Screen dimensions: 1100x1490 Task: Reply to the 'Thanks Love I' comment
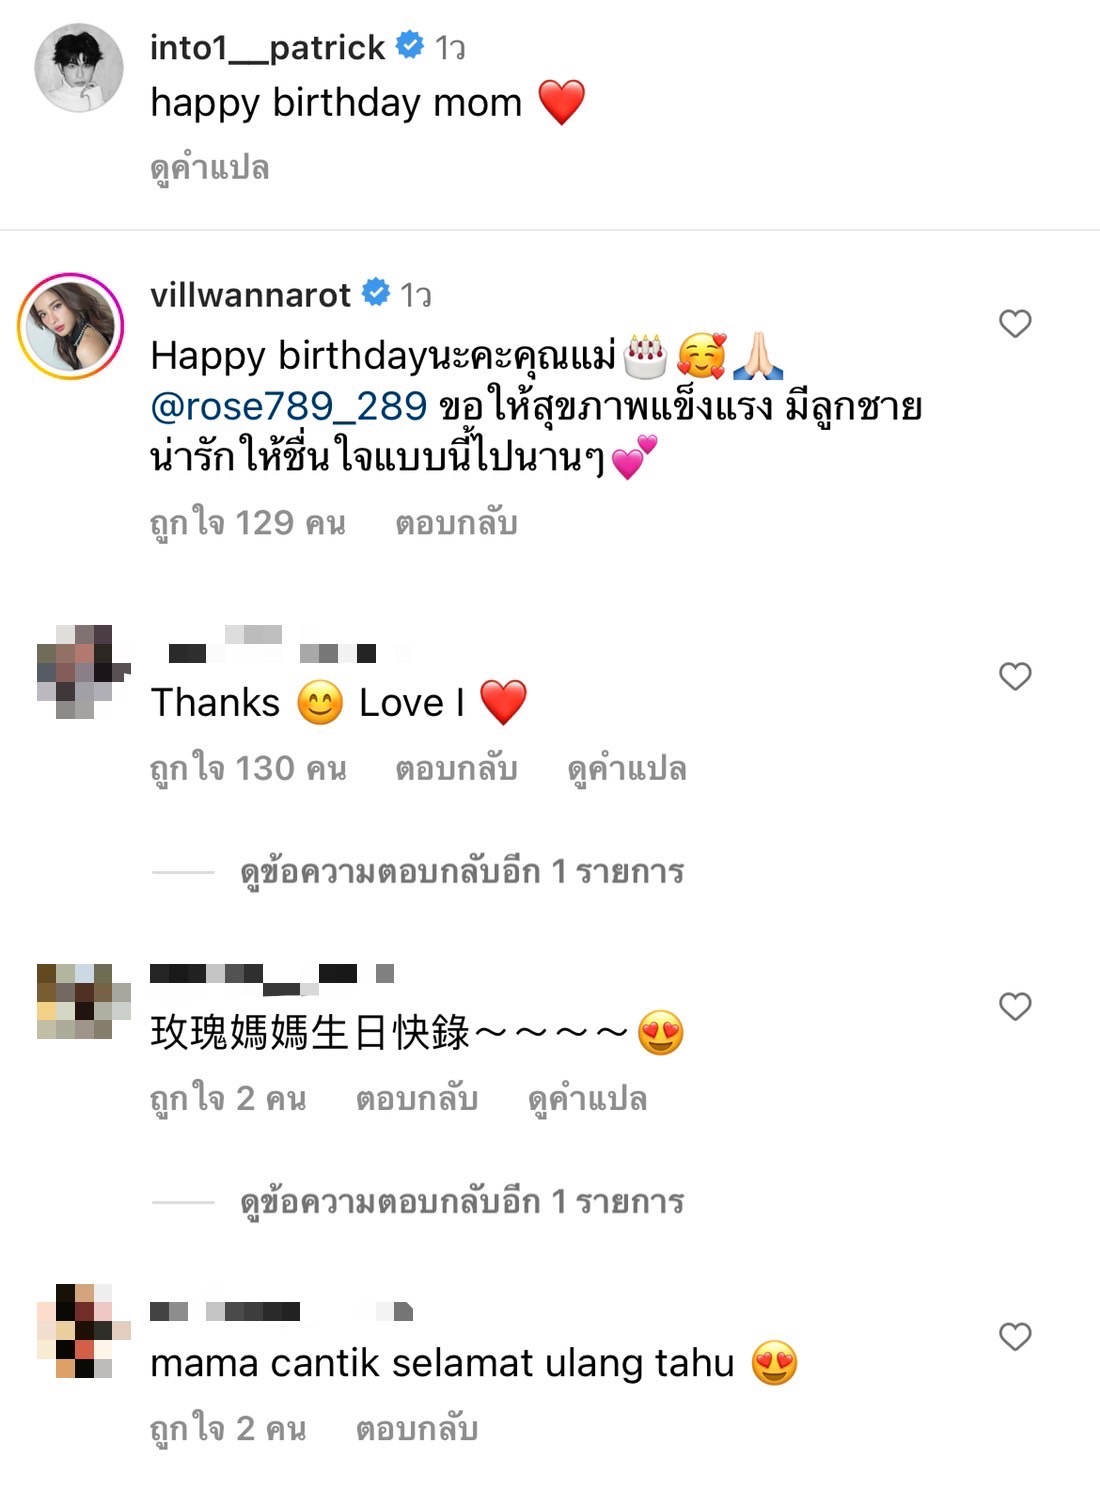coord(456,768)
